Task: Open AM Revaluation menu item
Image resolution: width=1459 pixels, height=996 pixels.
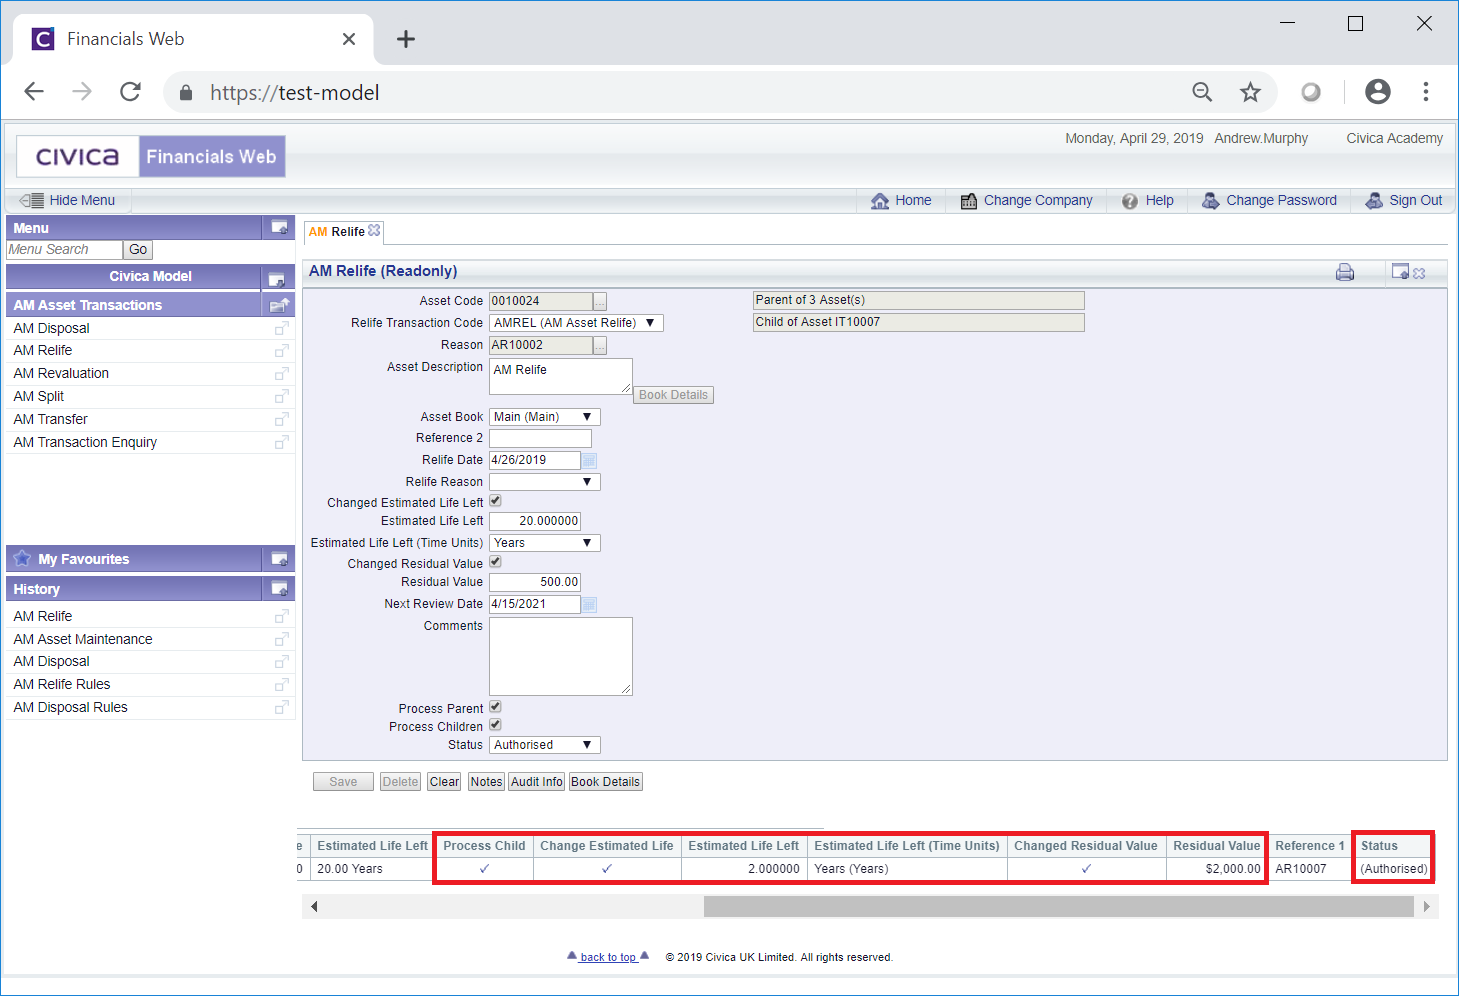Action: click(x=61, y=373)
